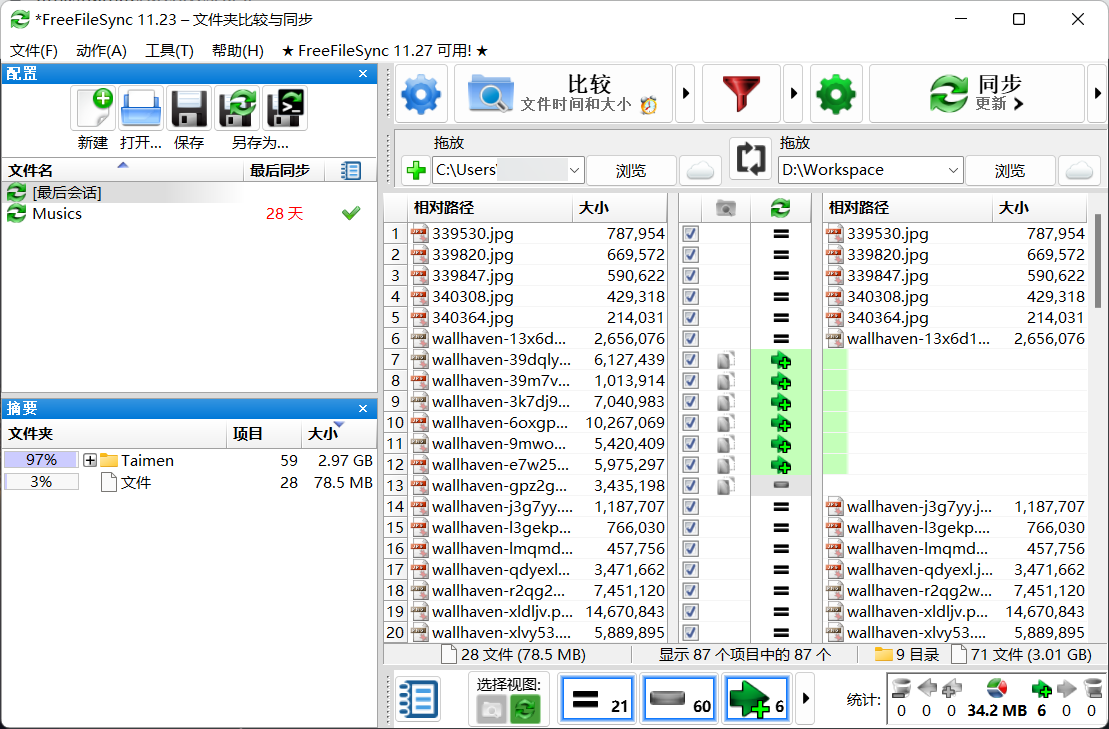Change sync action for wallhaven-e7w25 row

pyautogui.click(x=781, y=465)
